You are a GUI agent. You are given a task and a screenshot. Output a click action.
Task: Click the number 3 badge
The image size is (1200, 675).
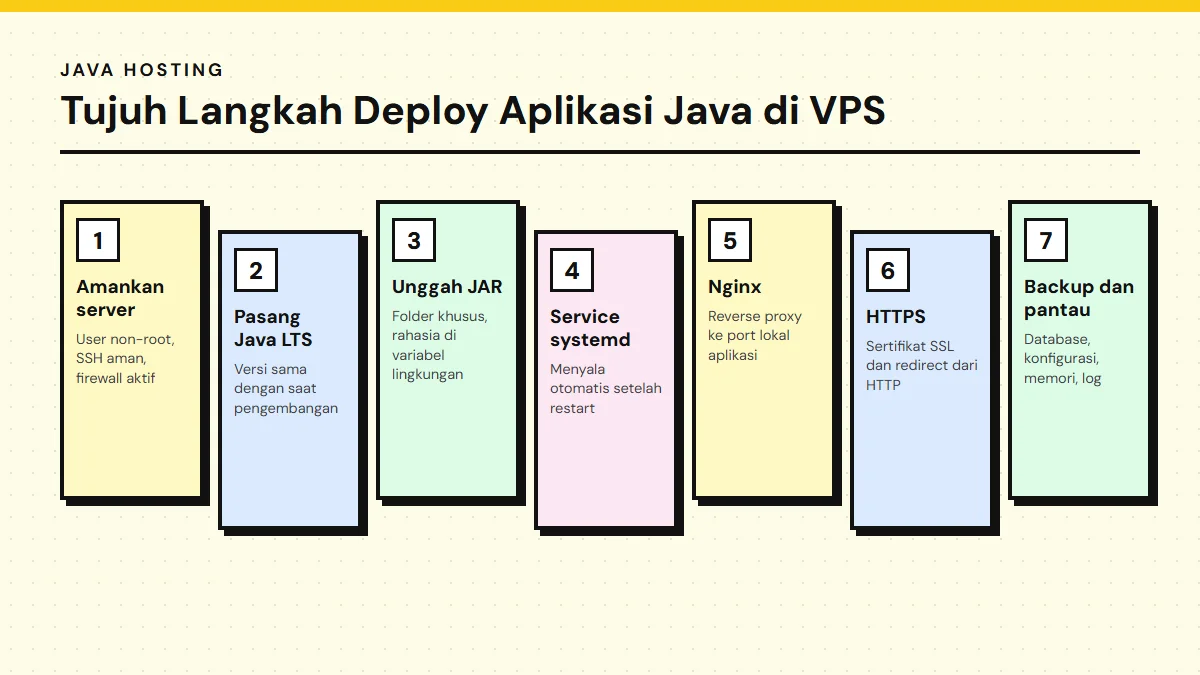click(x=414, y=240)
